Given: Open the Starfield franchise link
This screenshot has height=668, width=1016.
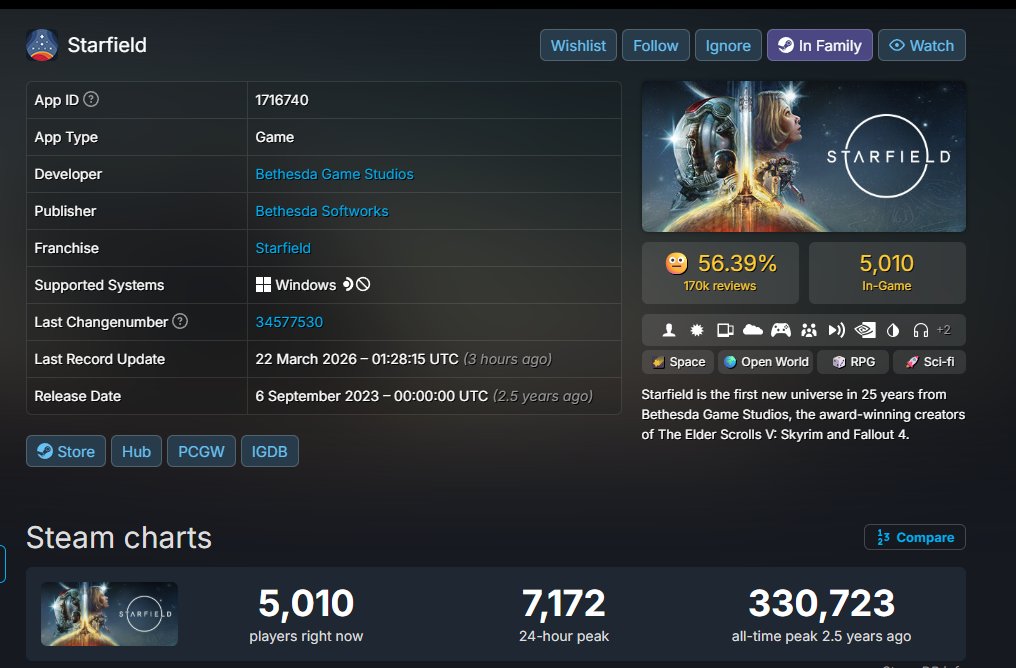Looking at the screenshot, I should point(283,248).
